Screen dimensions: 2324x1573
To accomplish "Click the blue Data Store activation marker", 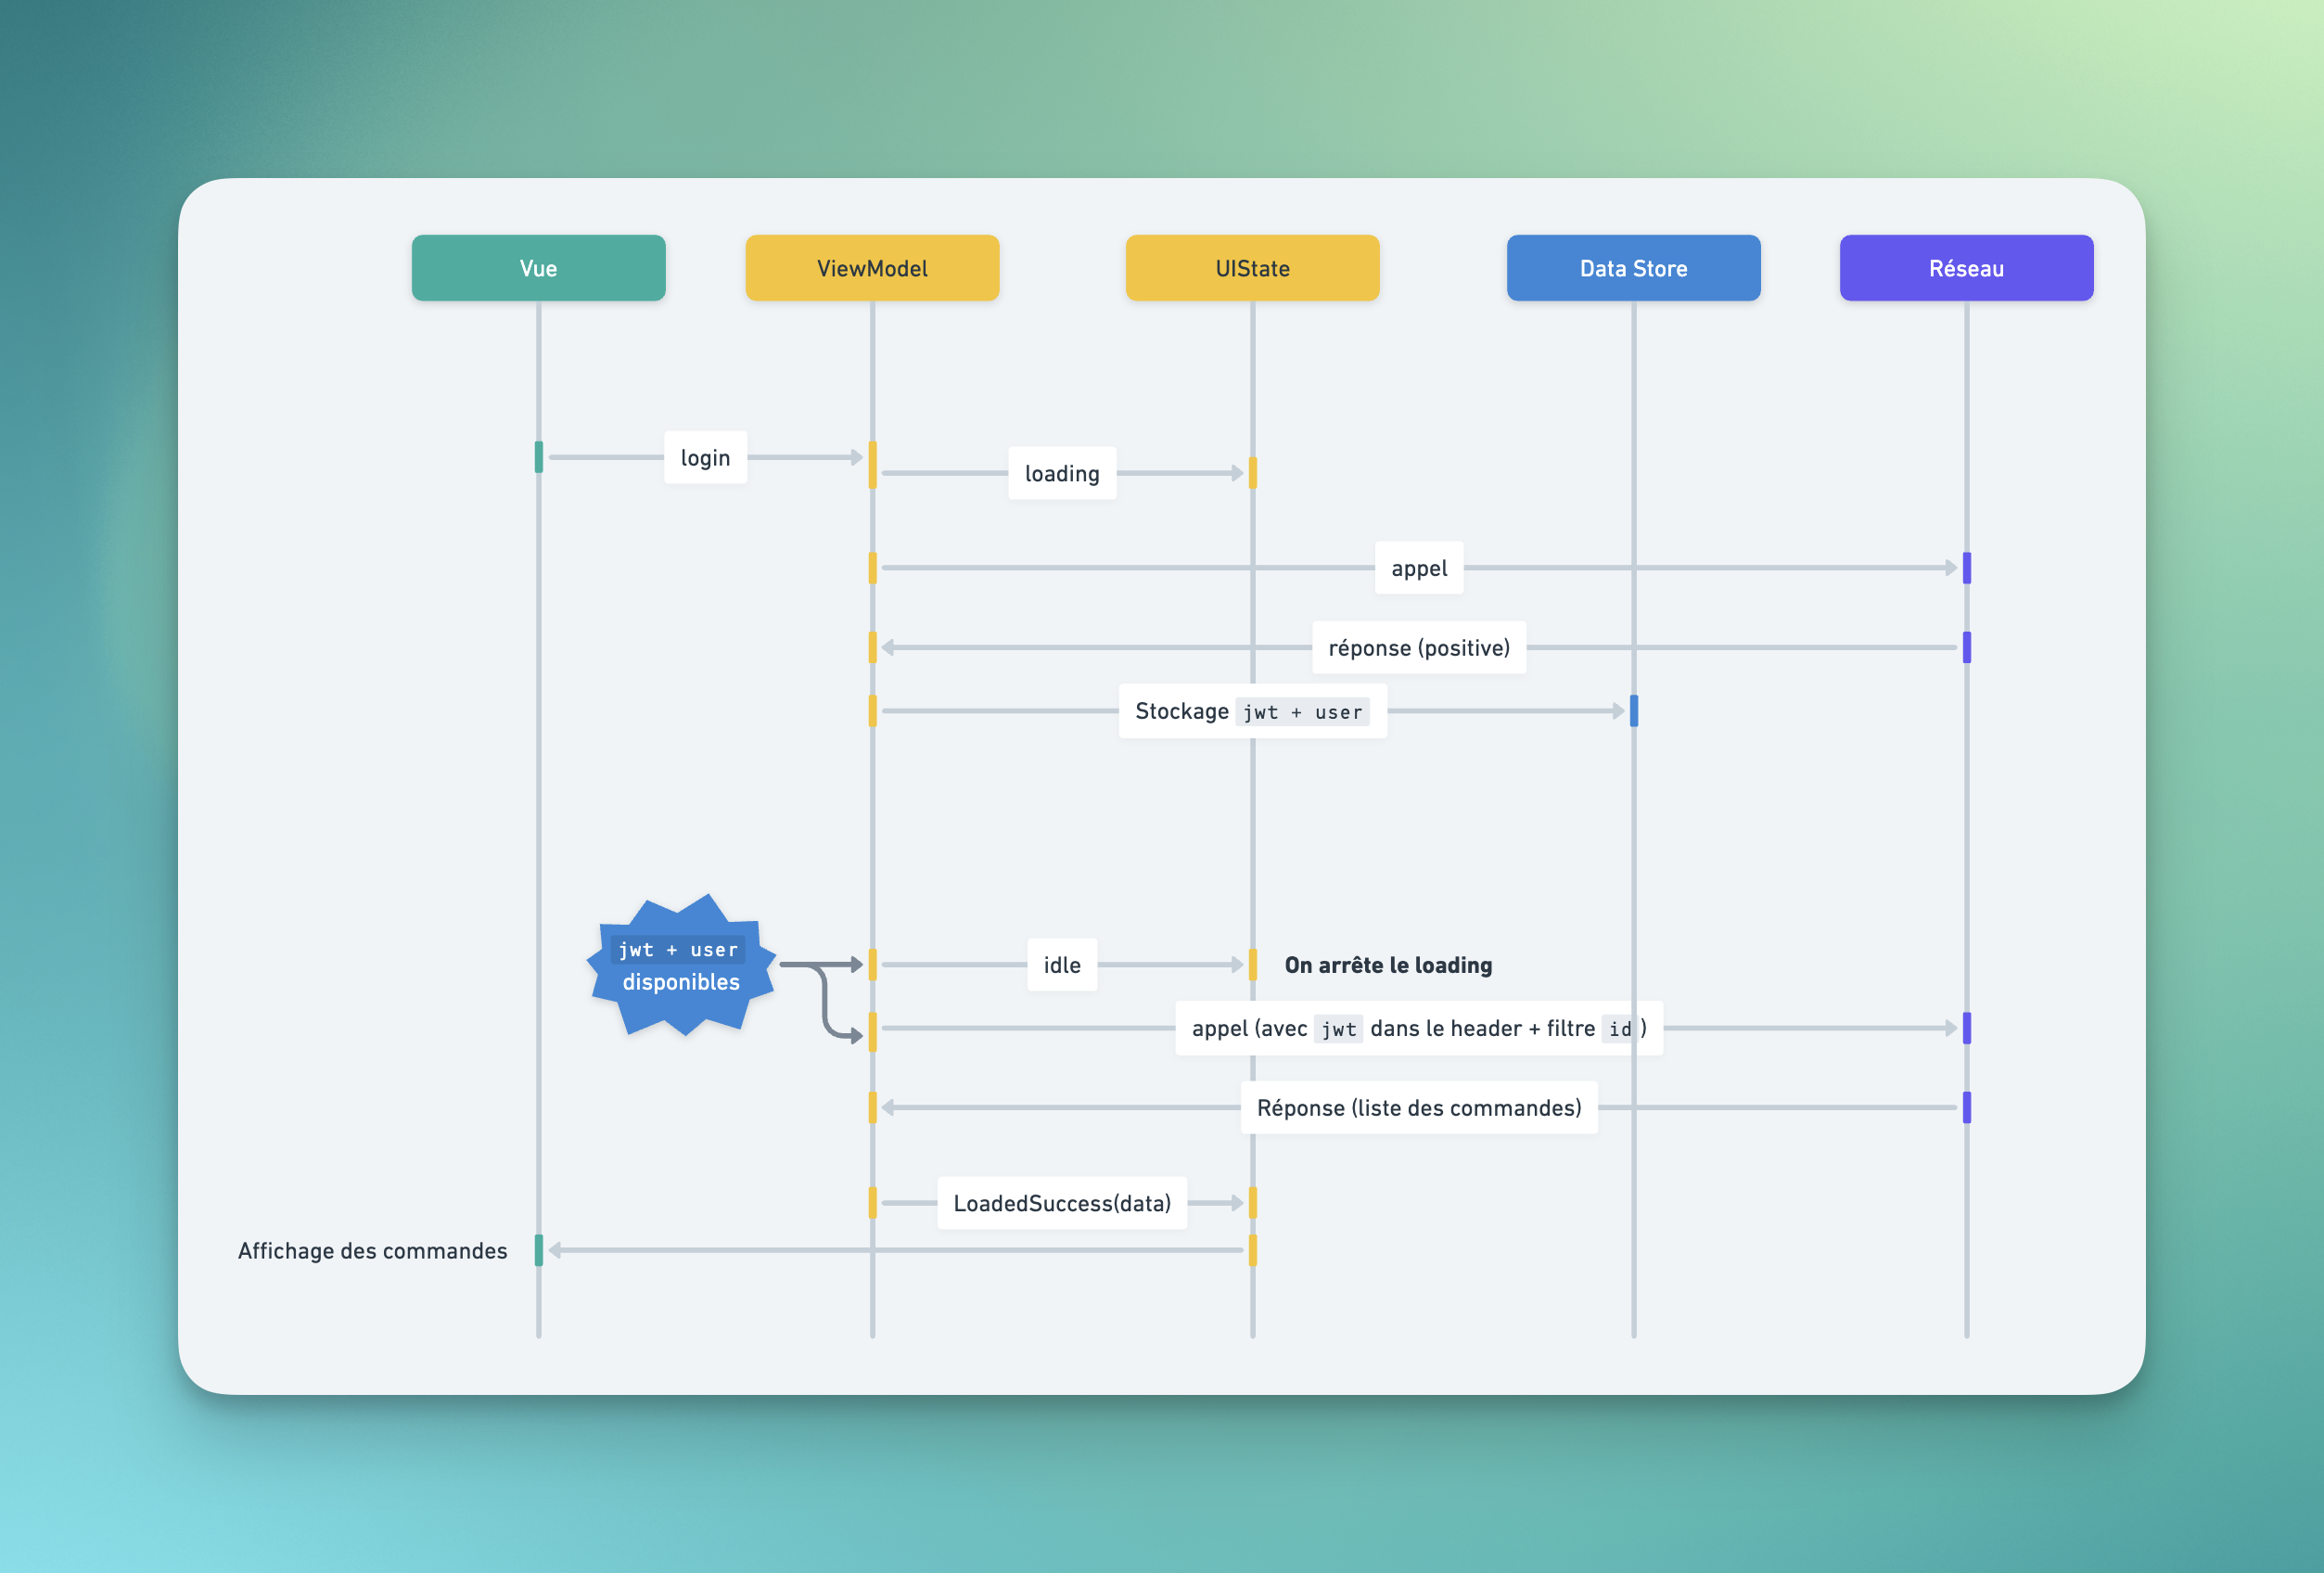I will click(1633, 711).
